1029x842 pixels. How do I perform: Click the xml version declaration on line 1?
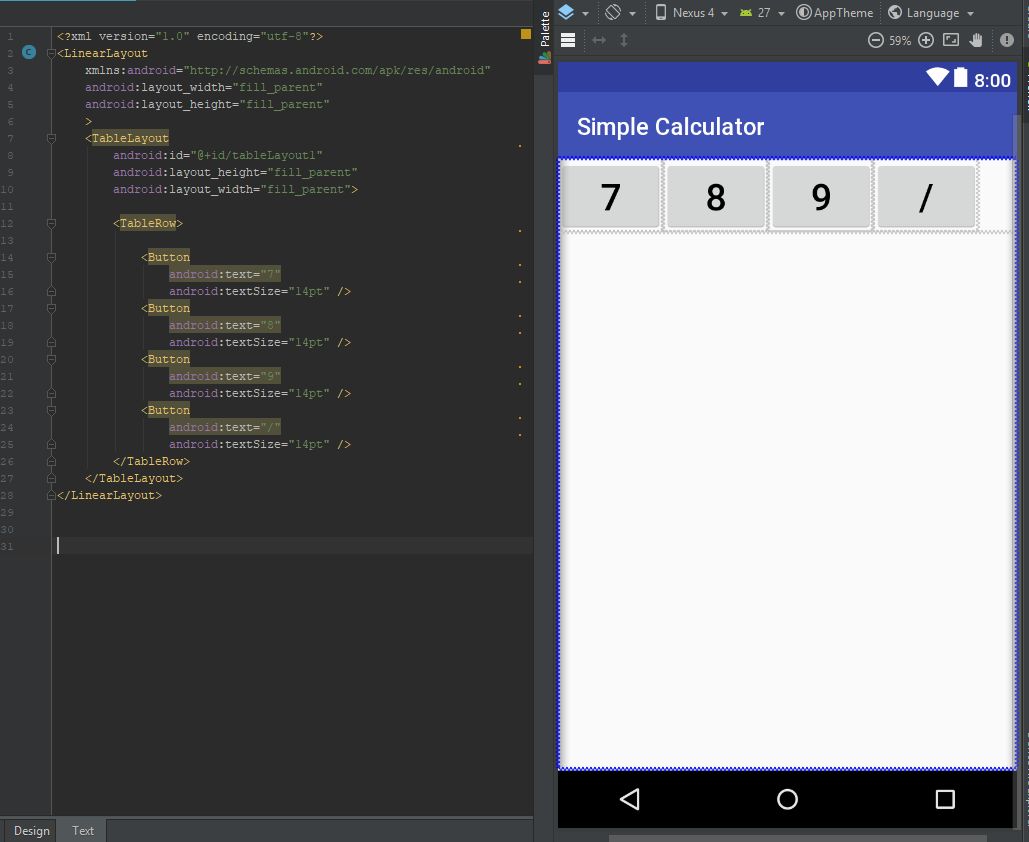coord(190,36)
